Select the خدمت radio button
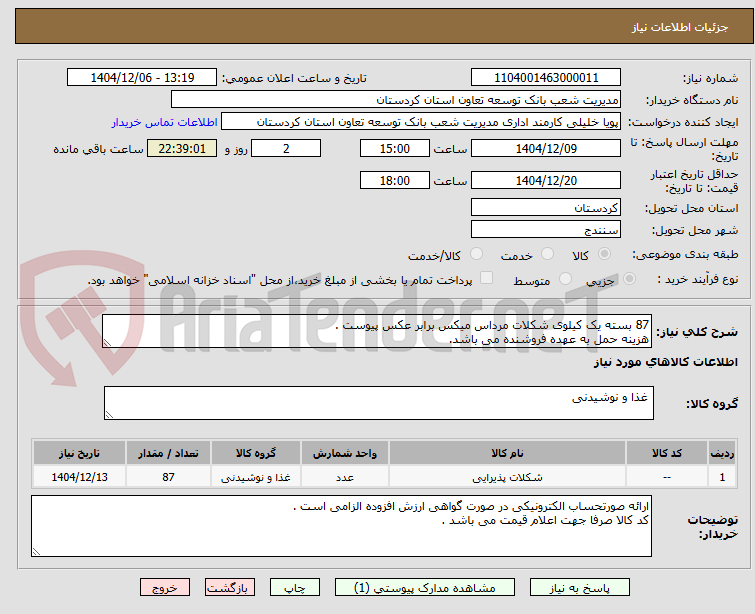 [x=547, y=254]
